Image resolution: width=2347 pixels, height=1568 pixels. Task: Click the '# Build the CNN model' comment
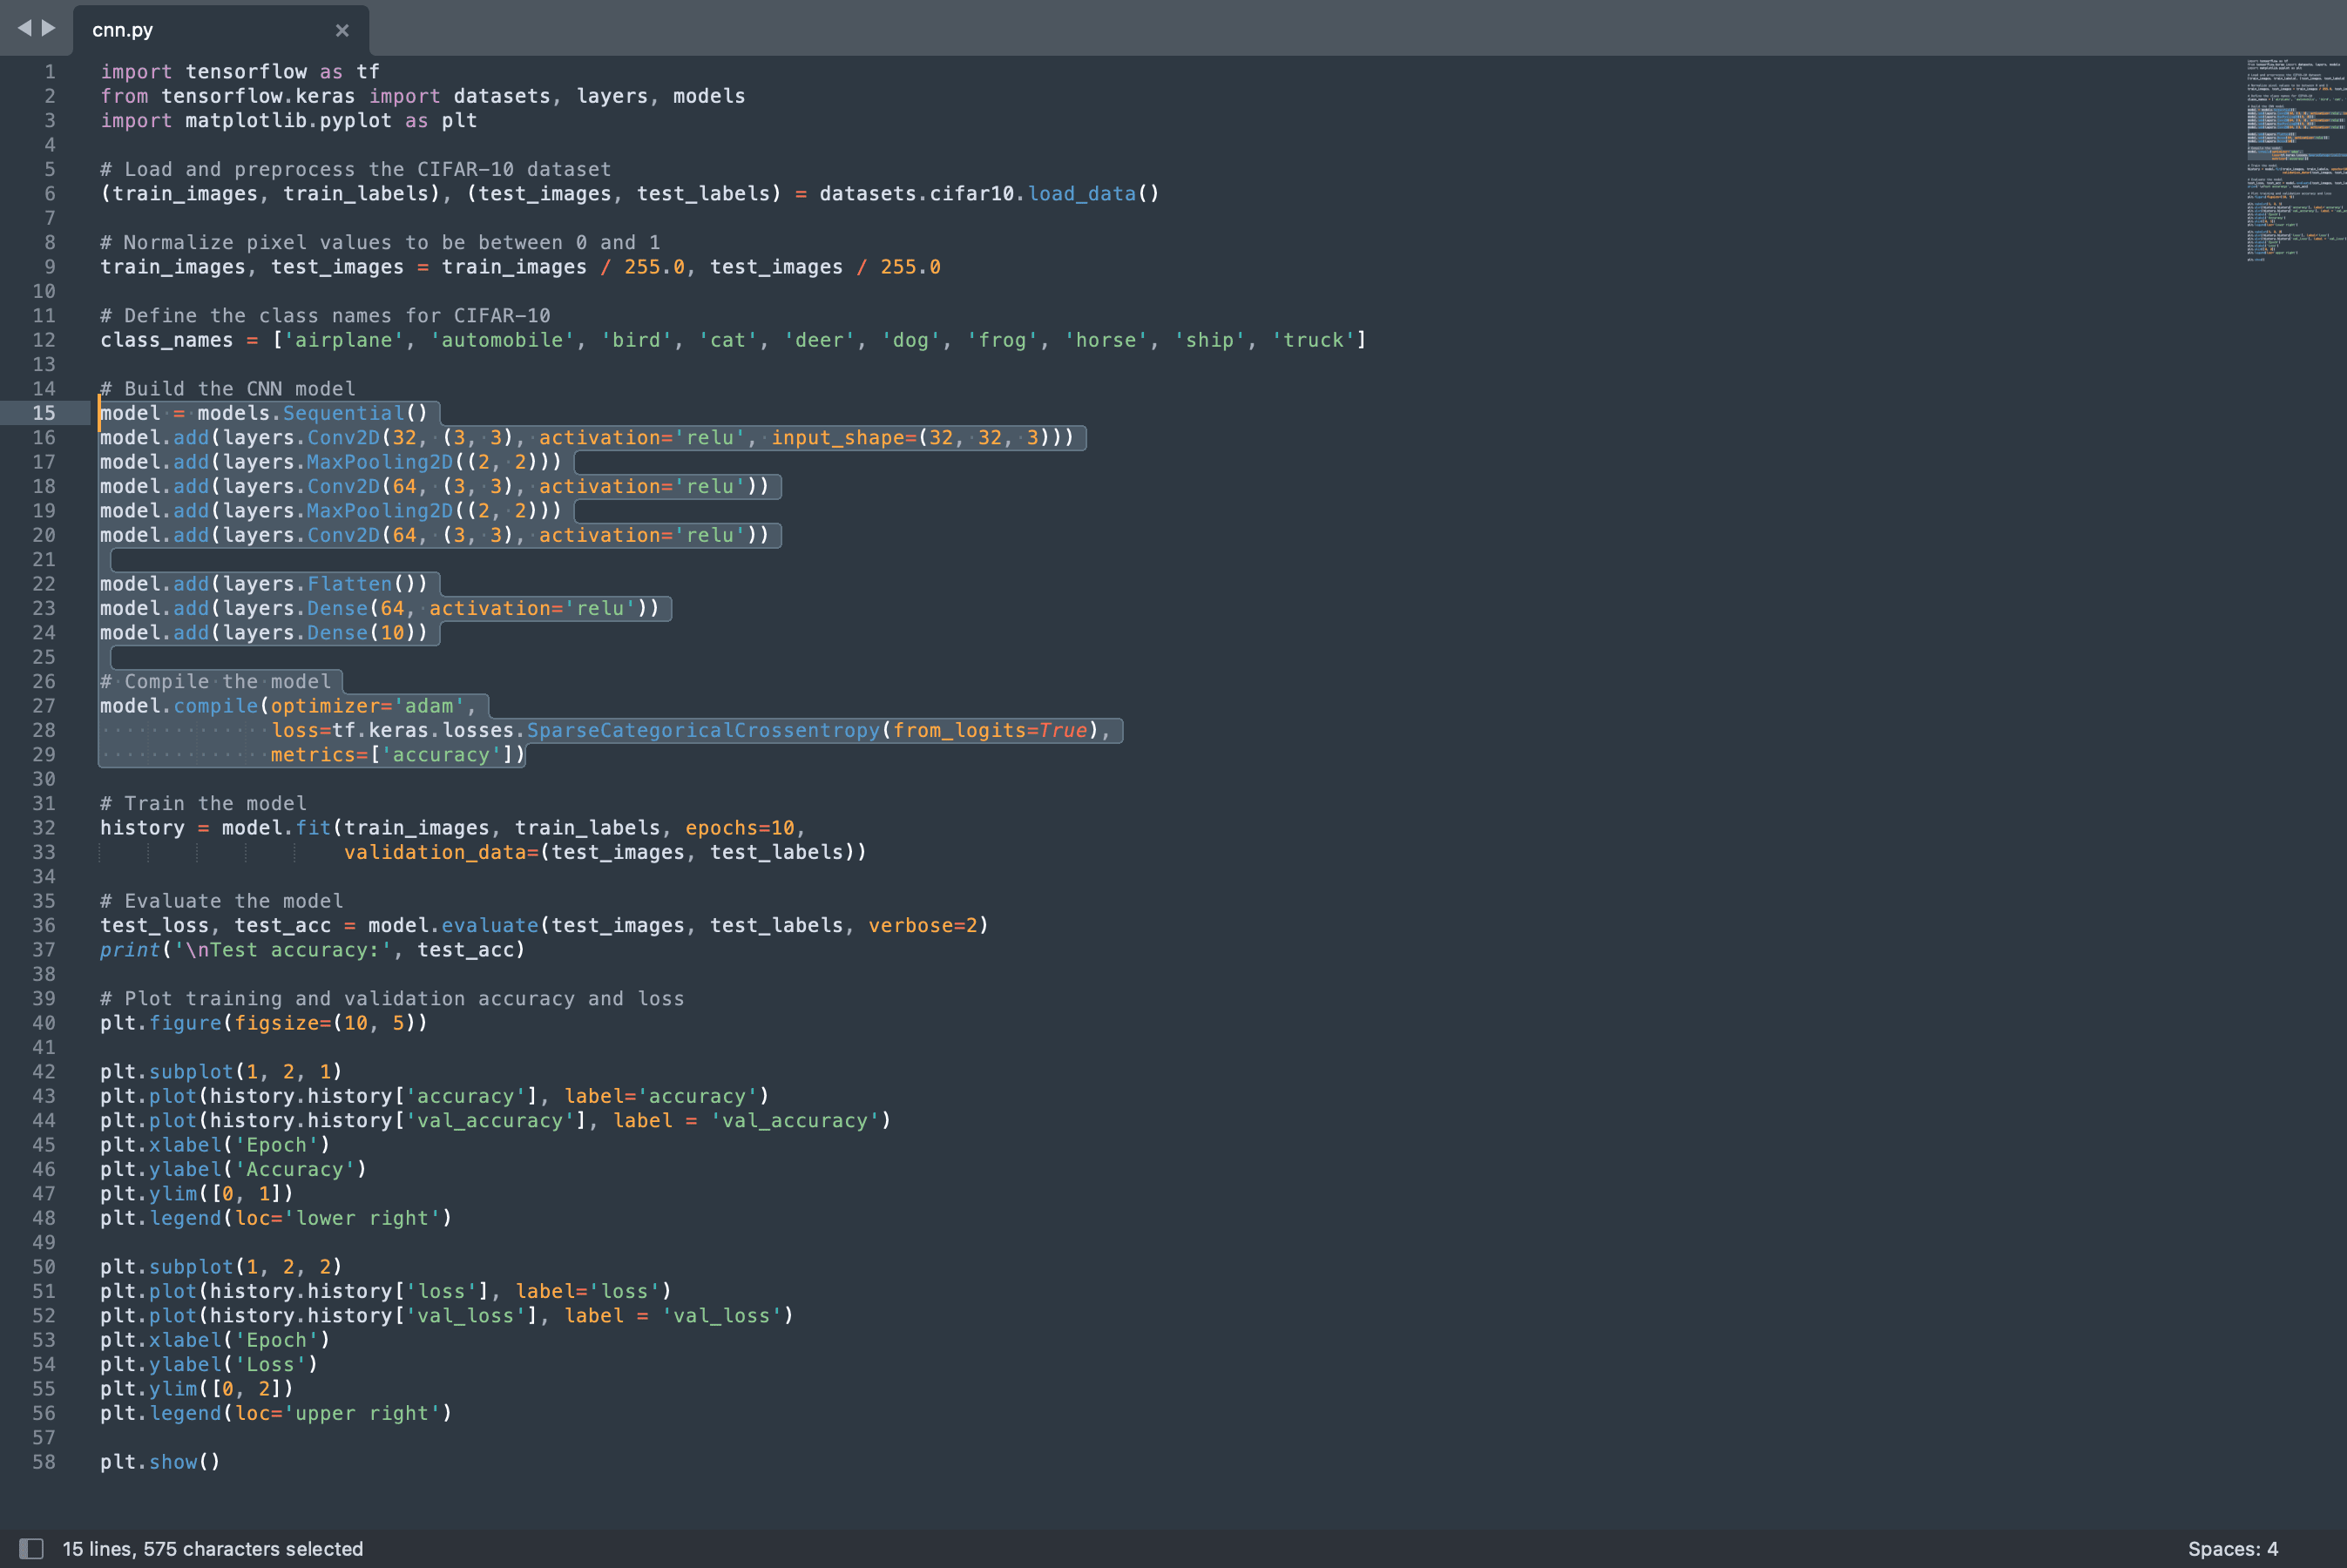[x=228, y=389]
